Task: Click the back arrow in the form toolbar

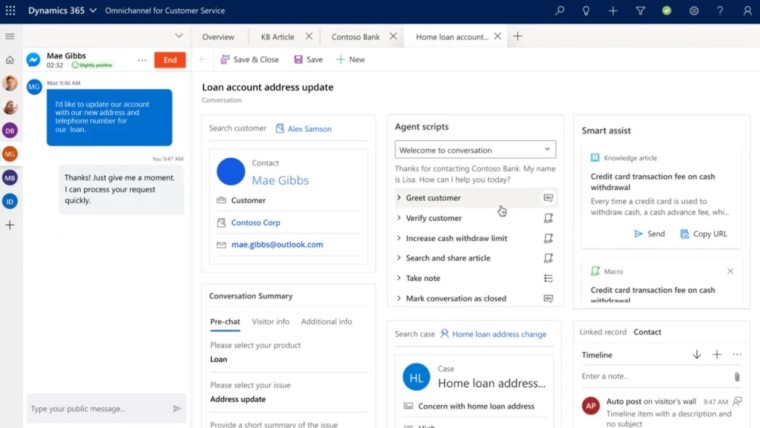Action: [203, 60]
